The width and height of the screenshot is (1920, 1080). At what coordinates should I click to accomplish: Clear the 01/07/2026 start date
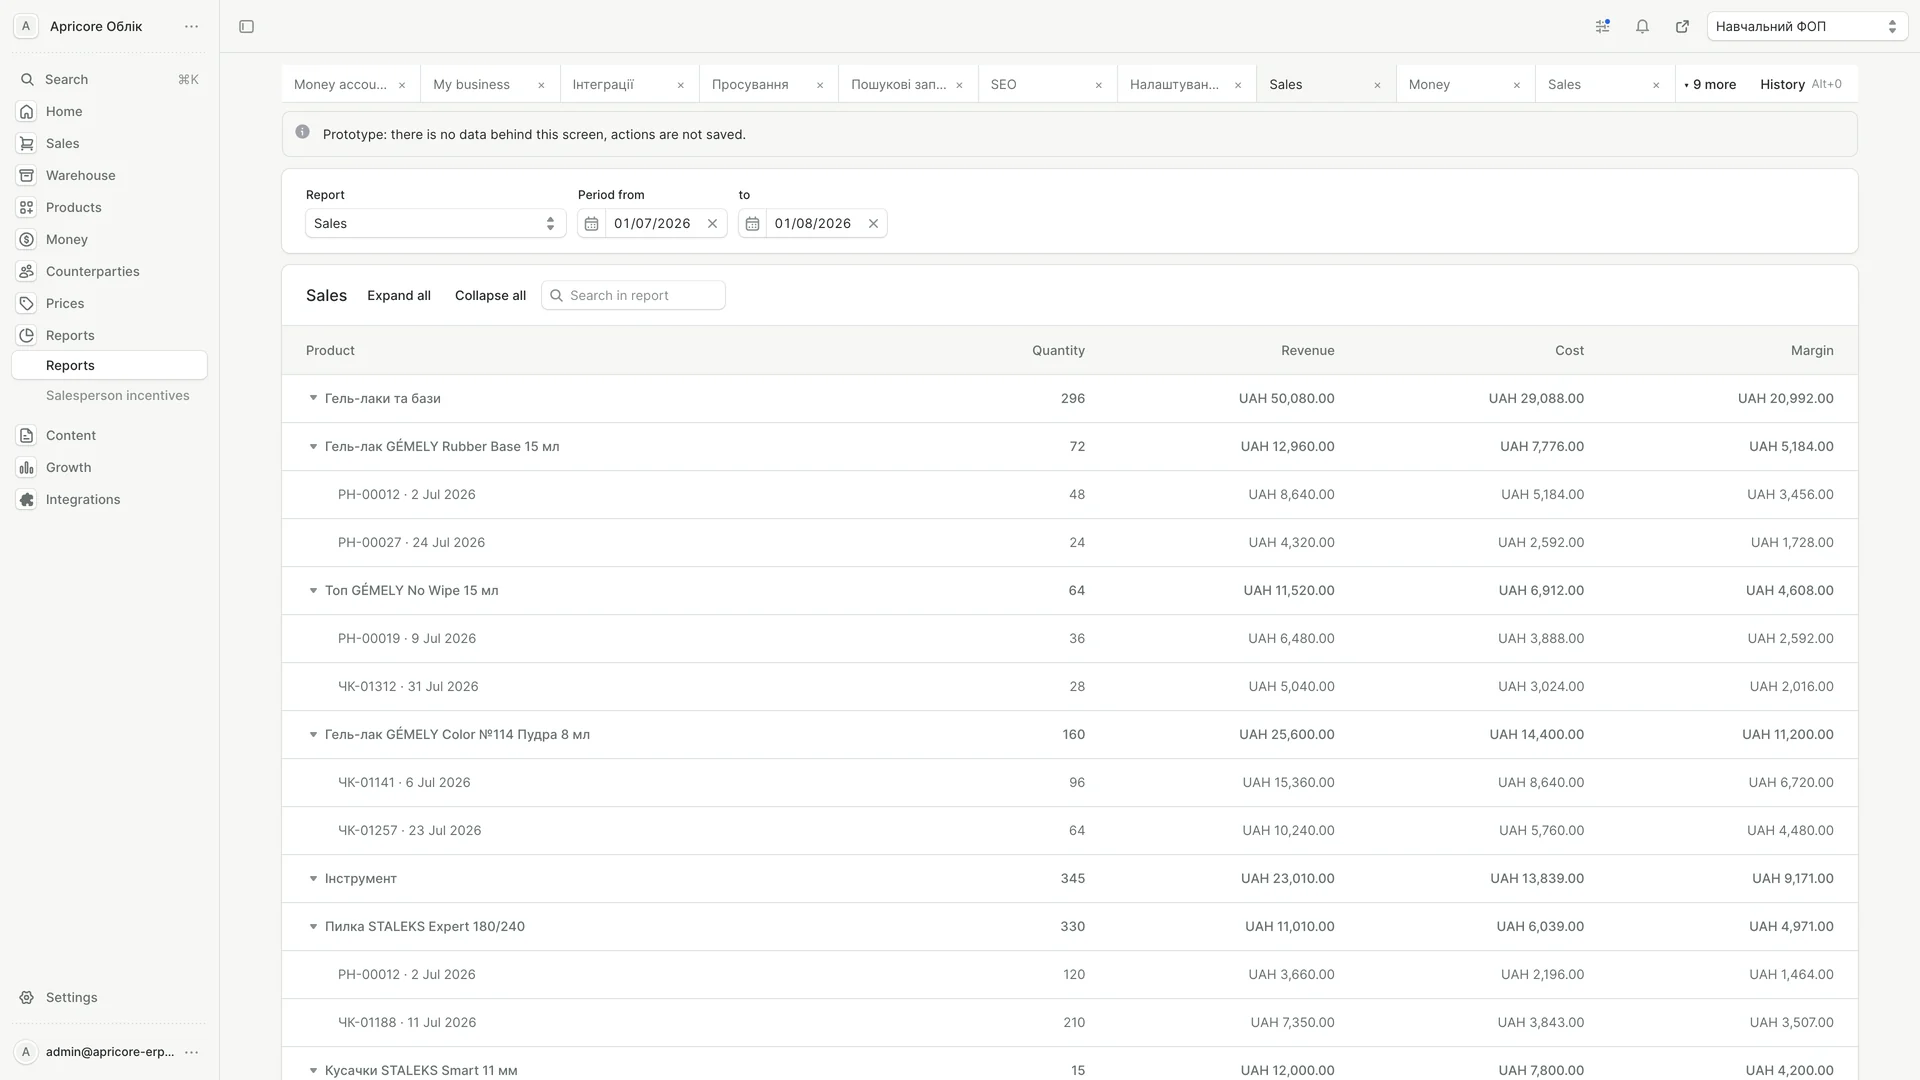[x=712, y=223]
